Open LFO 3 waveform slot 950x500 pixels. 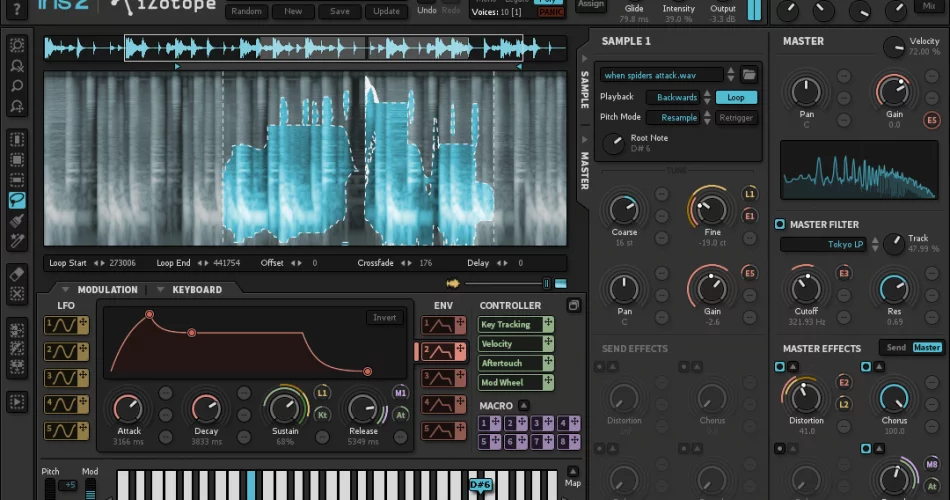click(x=67, y=378)
